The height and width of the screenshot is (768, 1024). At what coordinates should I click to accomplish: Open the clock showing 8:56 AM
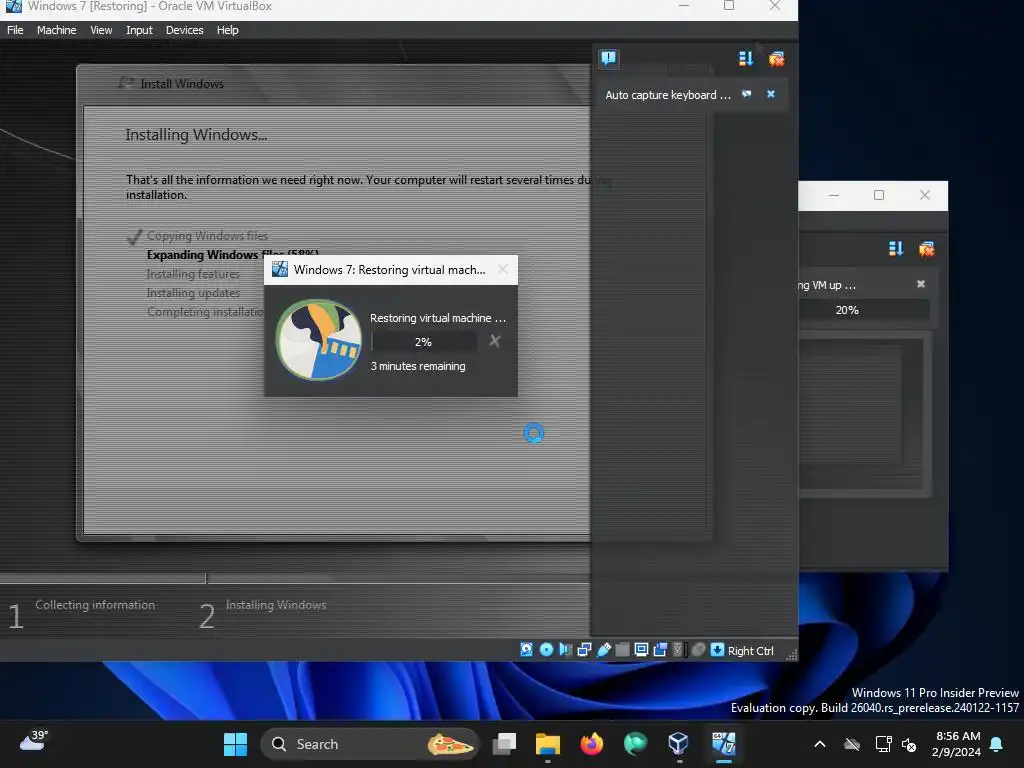click(957, 744)
